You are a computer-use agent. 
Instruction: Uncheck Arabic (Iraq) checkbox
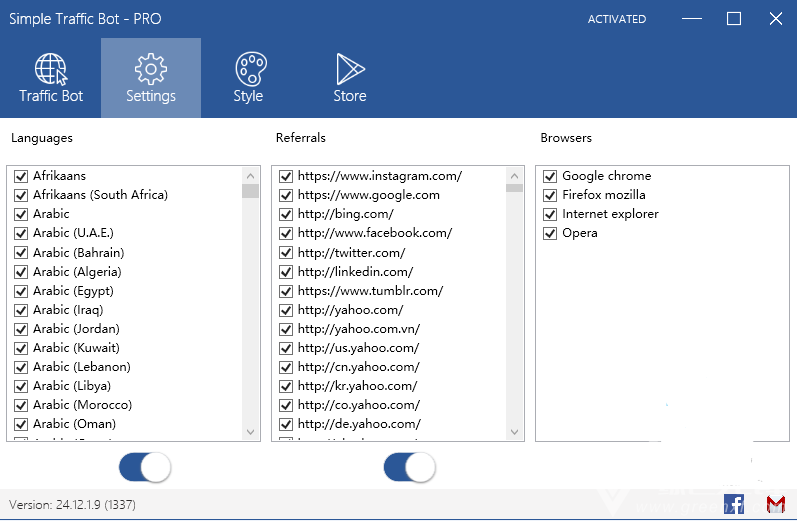point(21,310)
